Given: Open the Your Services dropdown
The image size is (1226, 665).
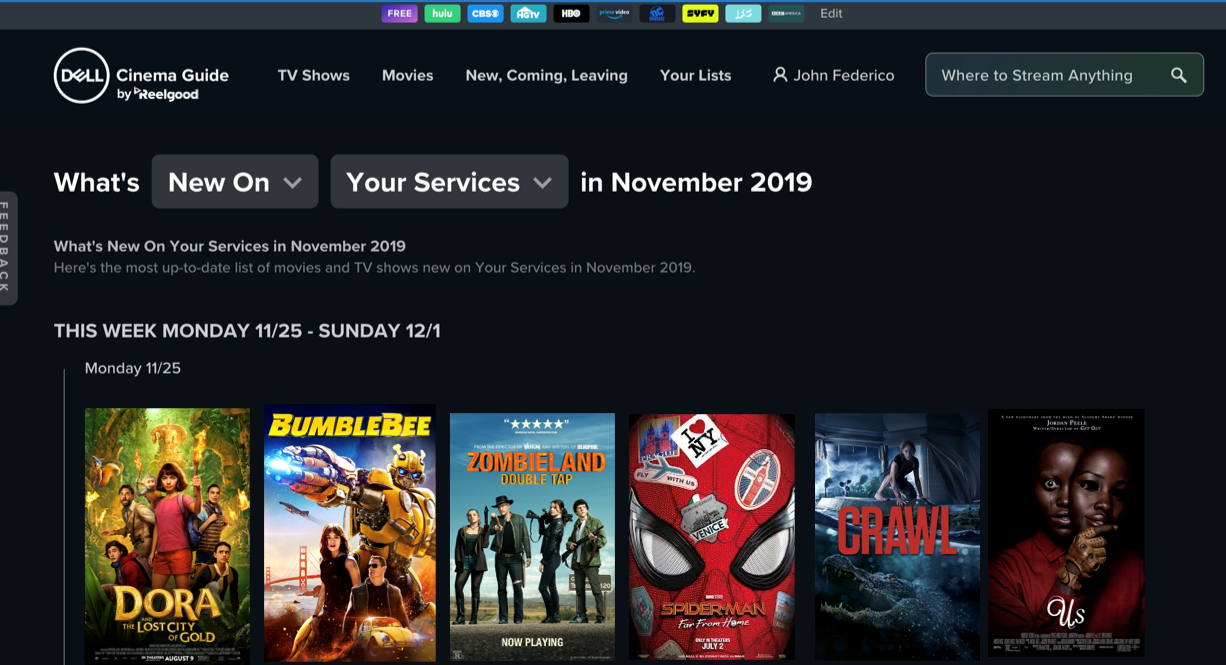Looking at the screenshot, I should point(450,182).
